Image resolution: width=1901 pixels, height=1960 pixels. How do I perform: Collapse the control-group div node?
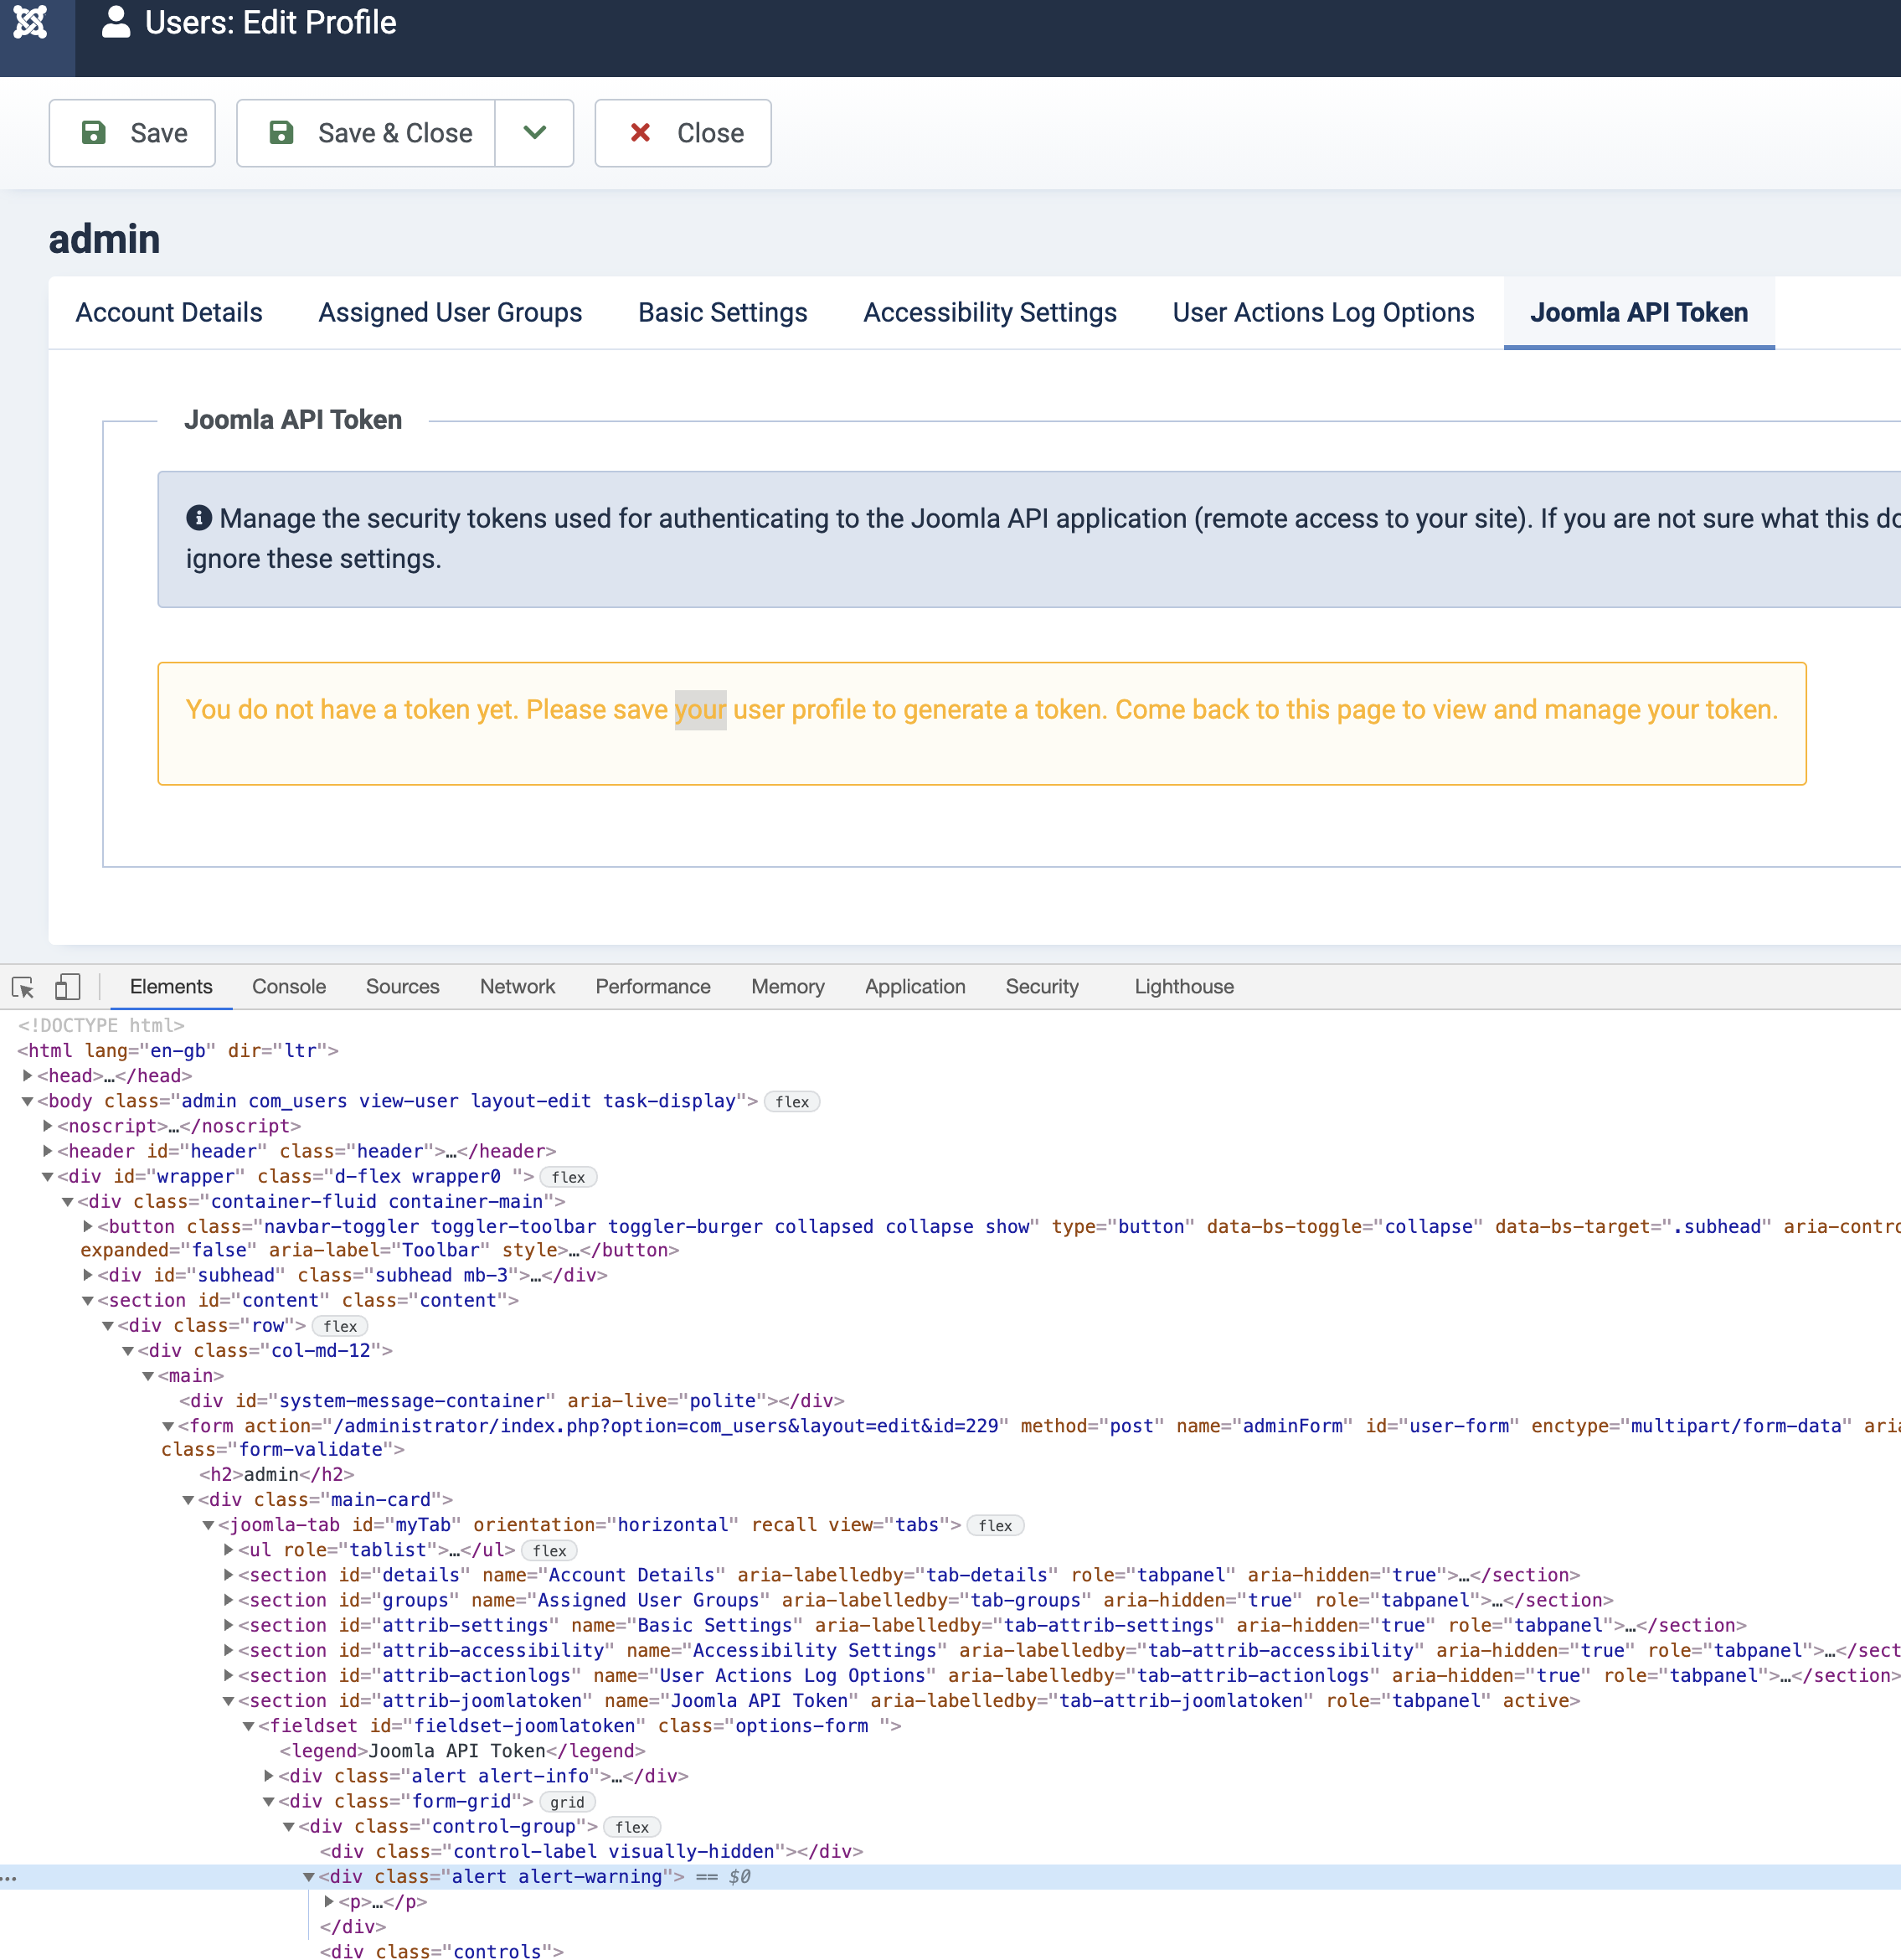pos(289,1826)
